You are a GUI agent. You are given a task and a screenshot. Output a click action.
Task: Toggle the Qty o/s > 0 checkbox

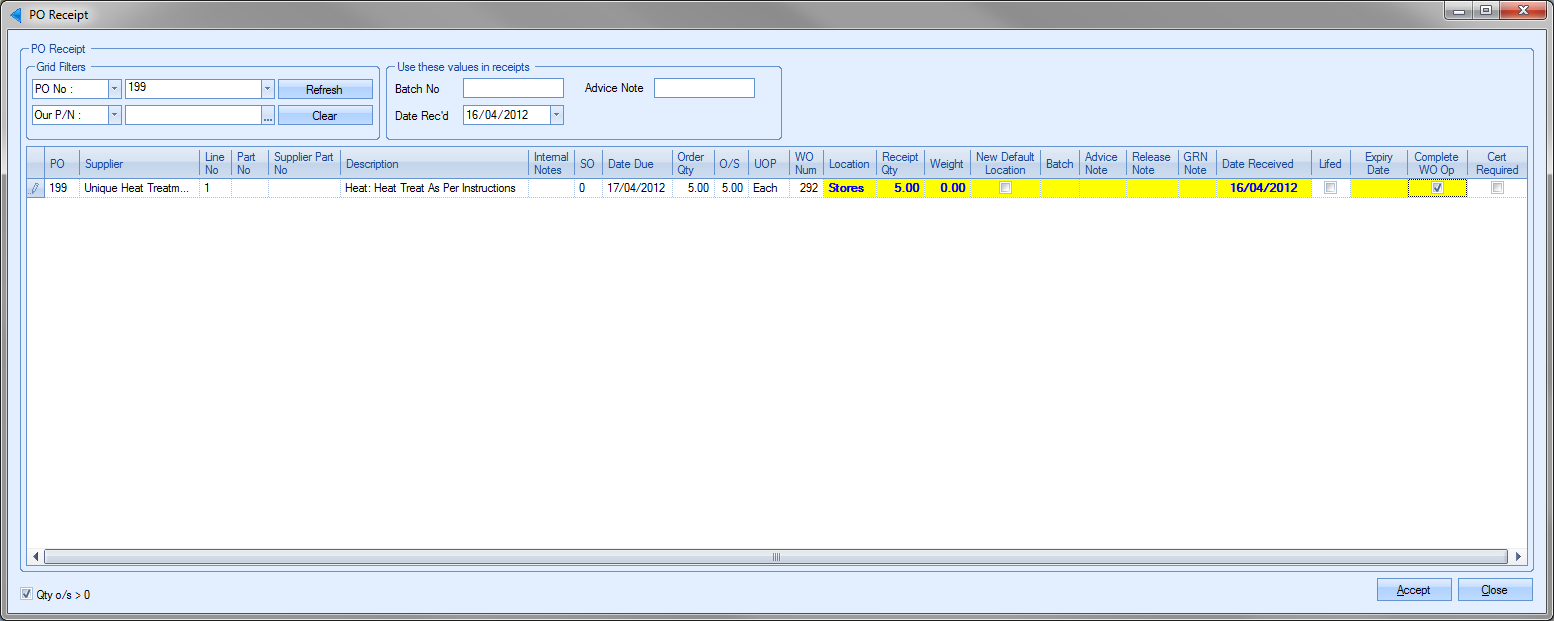click(x=27, y=594)
